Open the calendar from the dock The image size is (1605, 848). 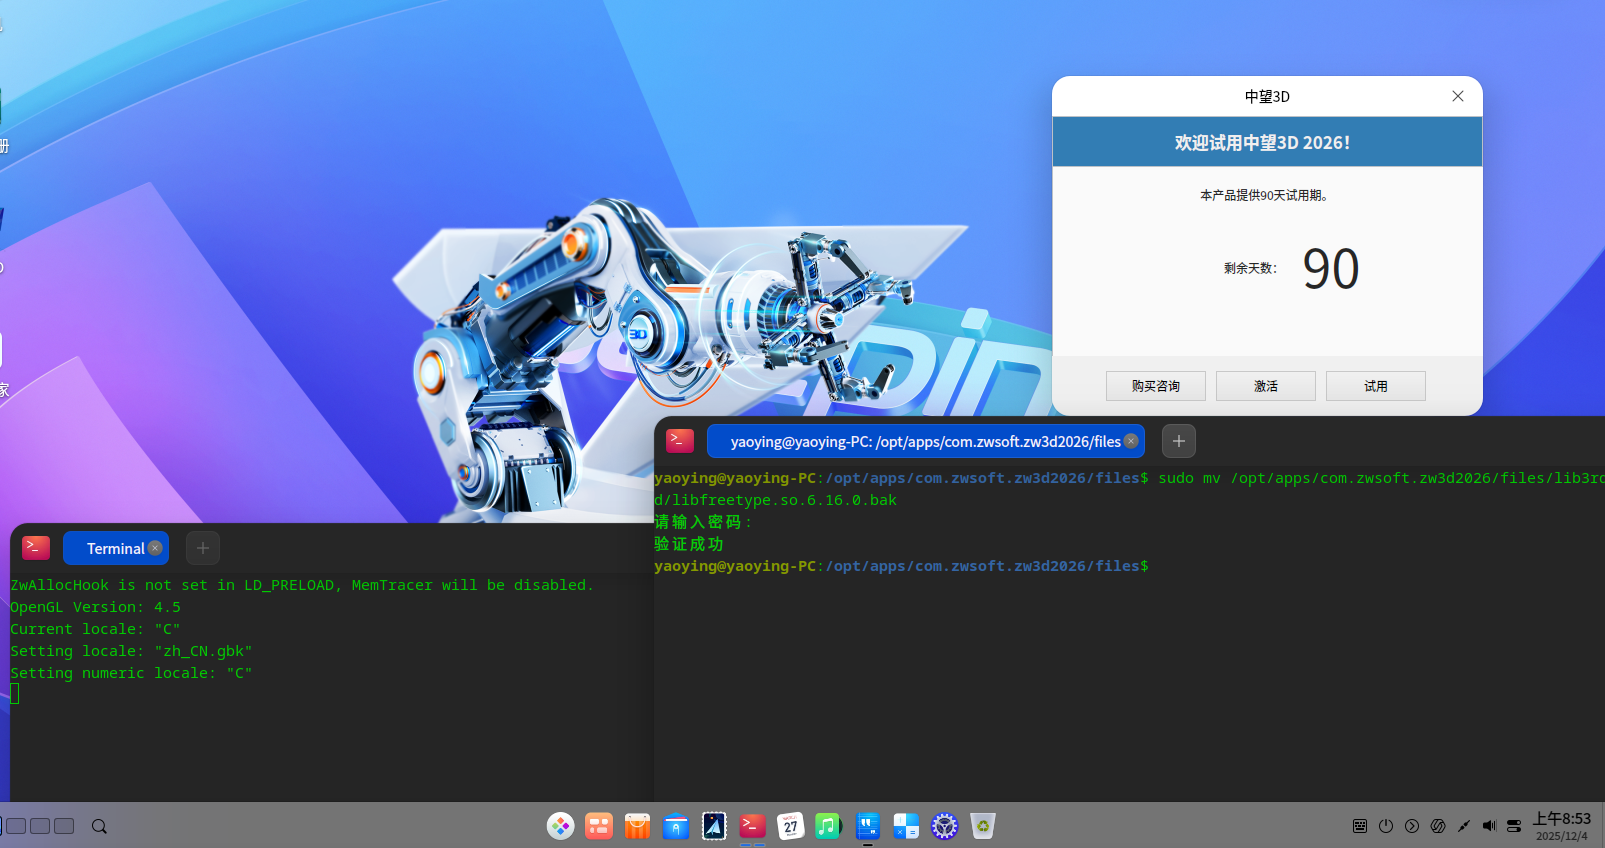click(791, 826)
